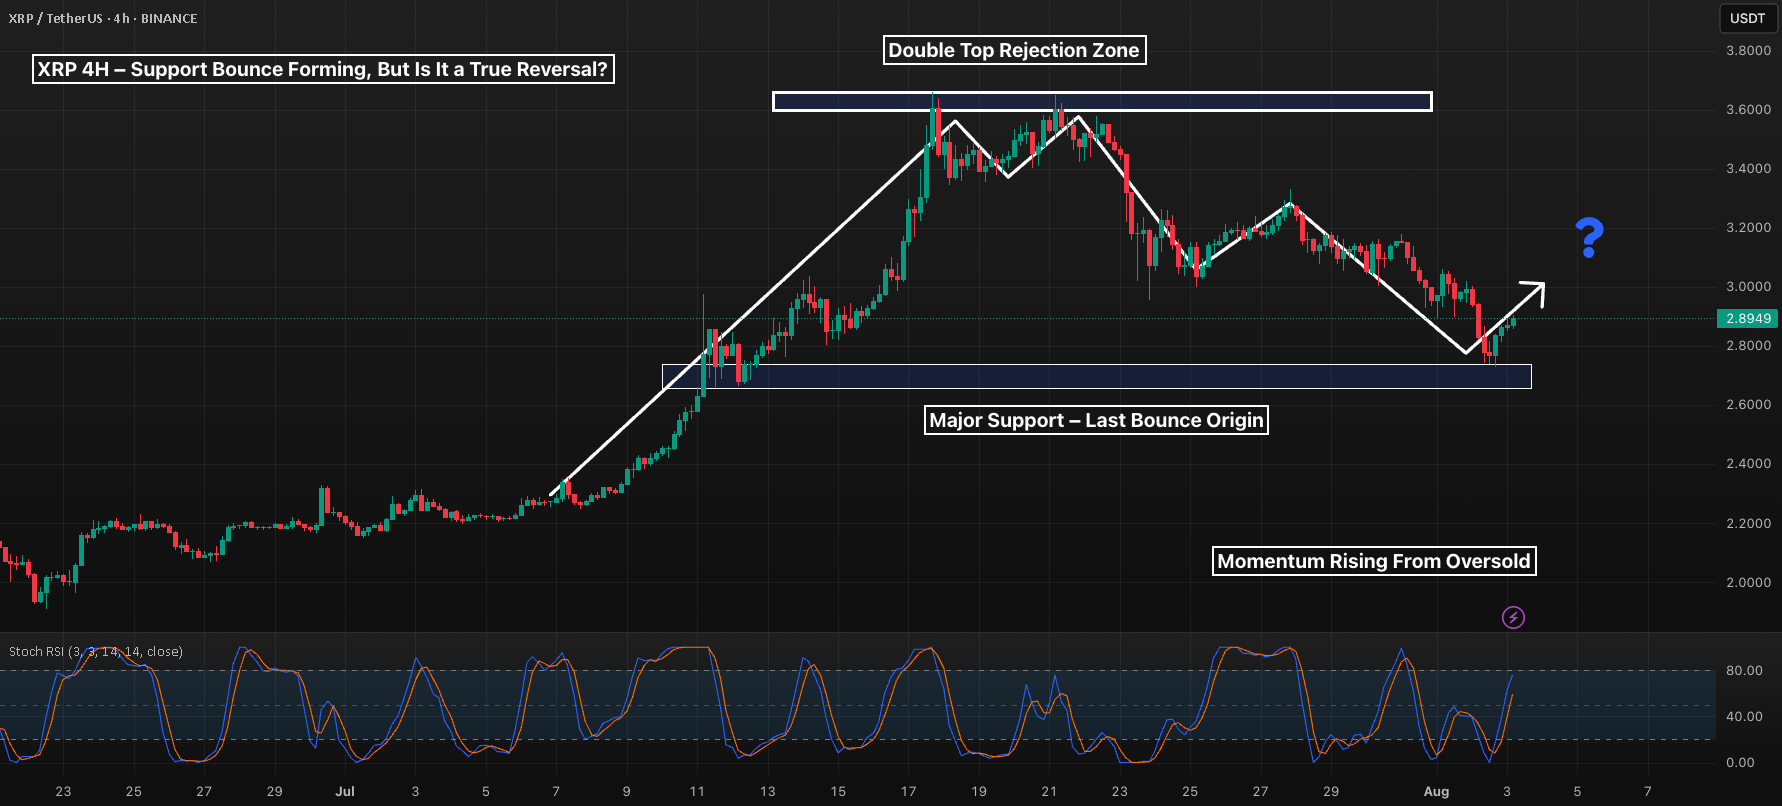Select the Momentum Rising From Oversold text box
1782x806 pixels.
(1374, 561)
